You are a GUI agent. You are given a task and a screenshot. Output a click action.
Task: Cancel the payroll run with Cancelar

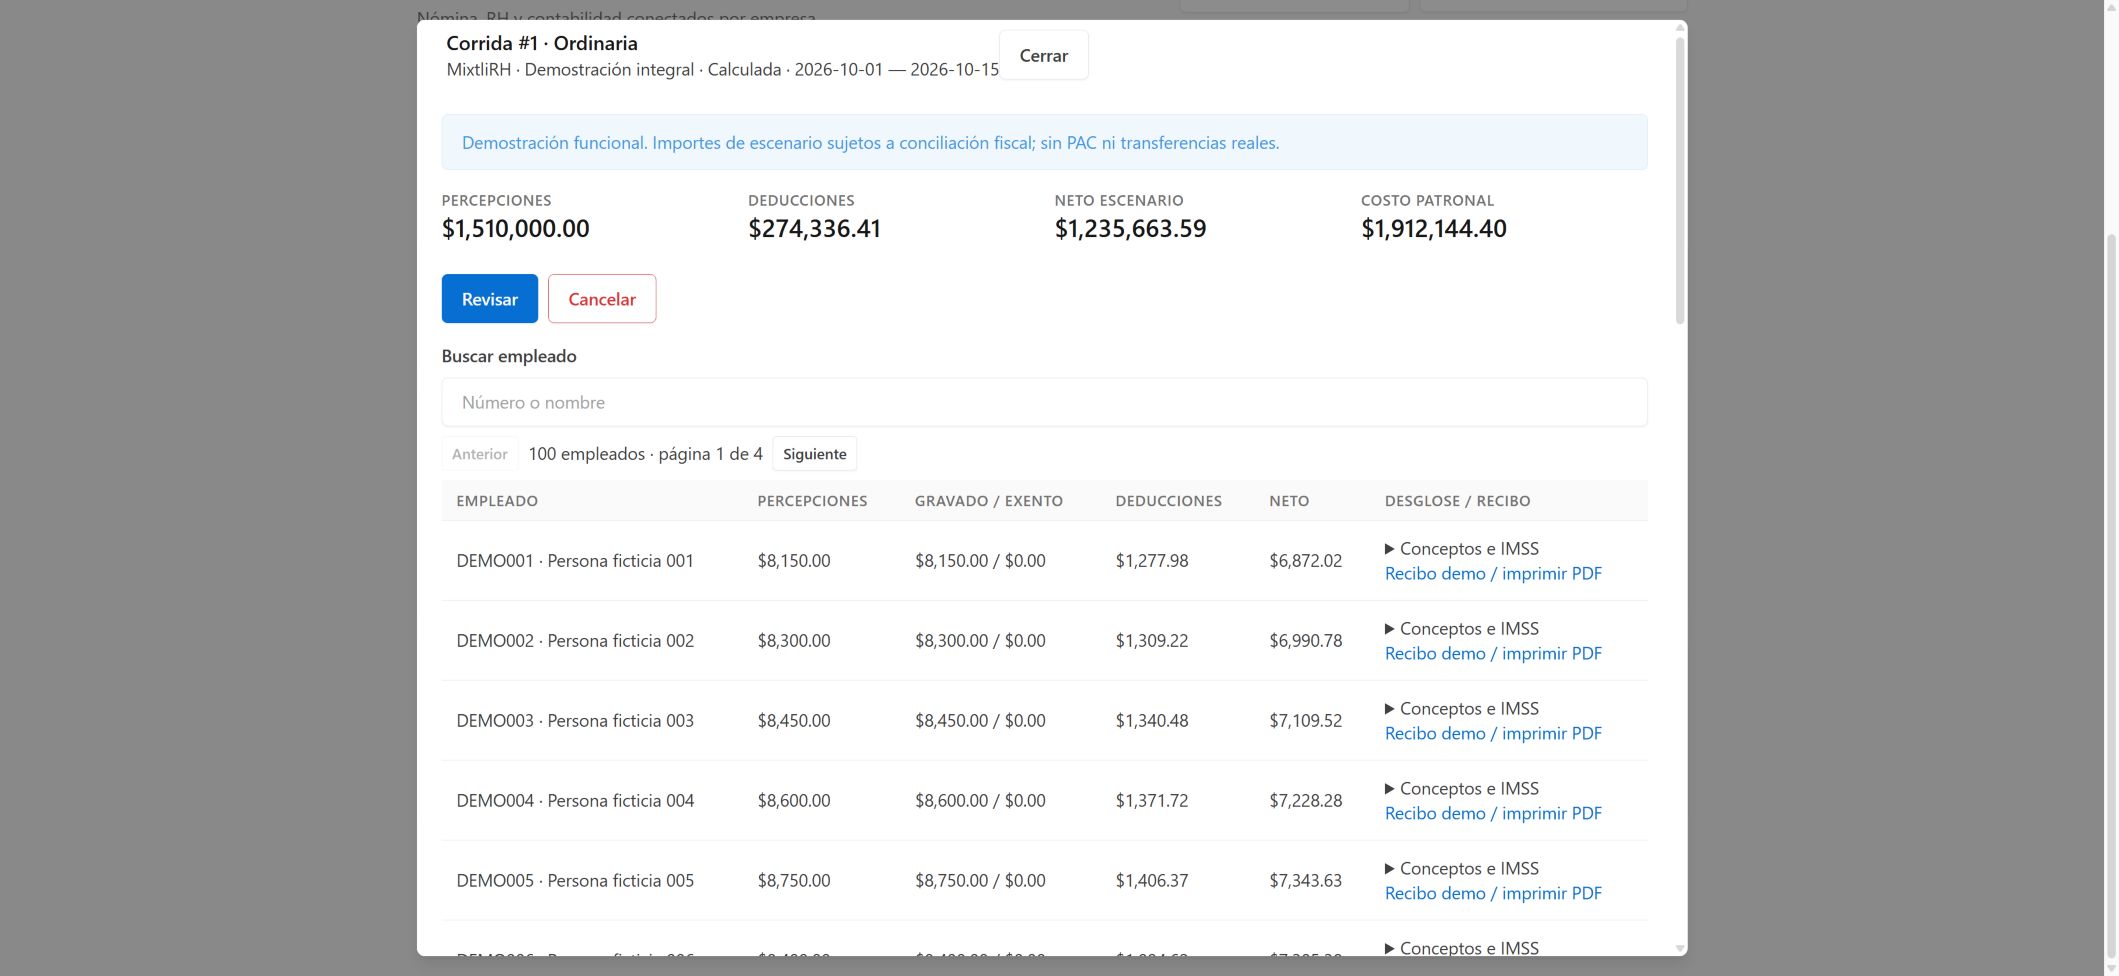tap(602, 299)
